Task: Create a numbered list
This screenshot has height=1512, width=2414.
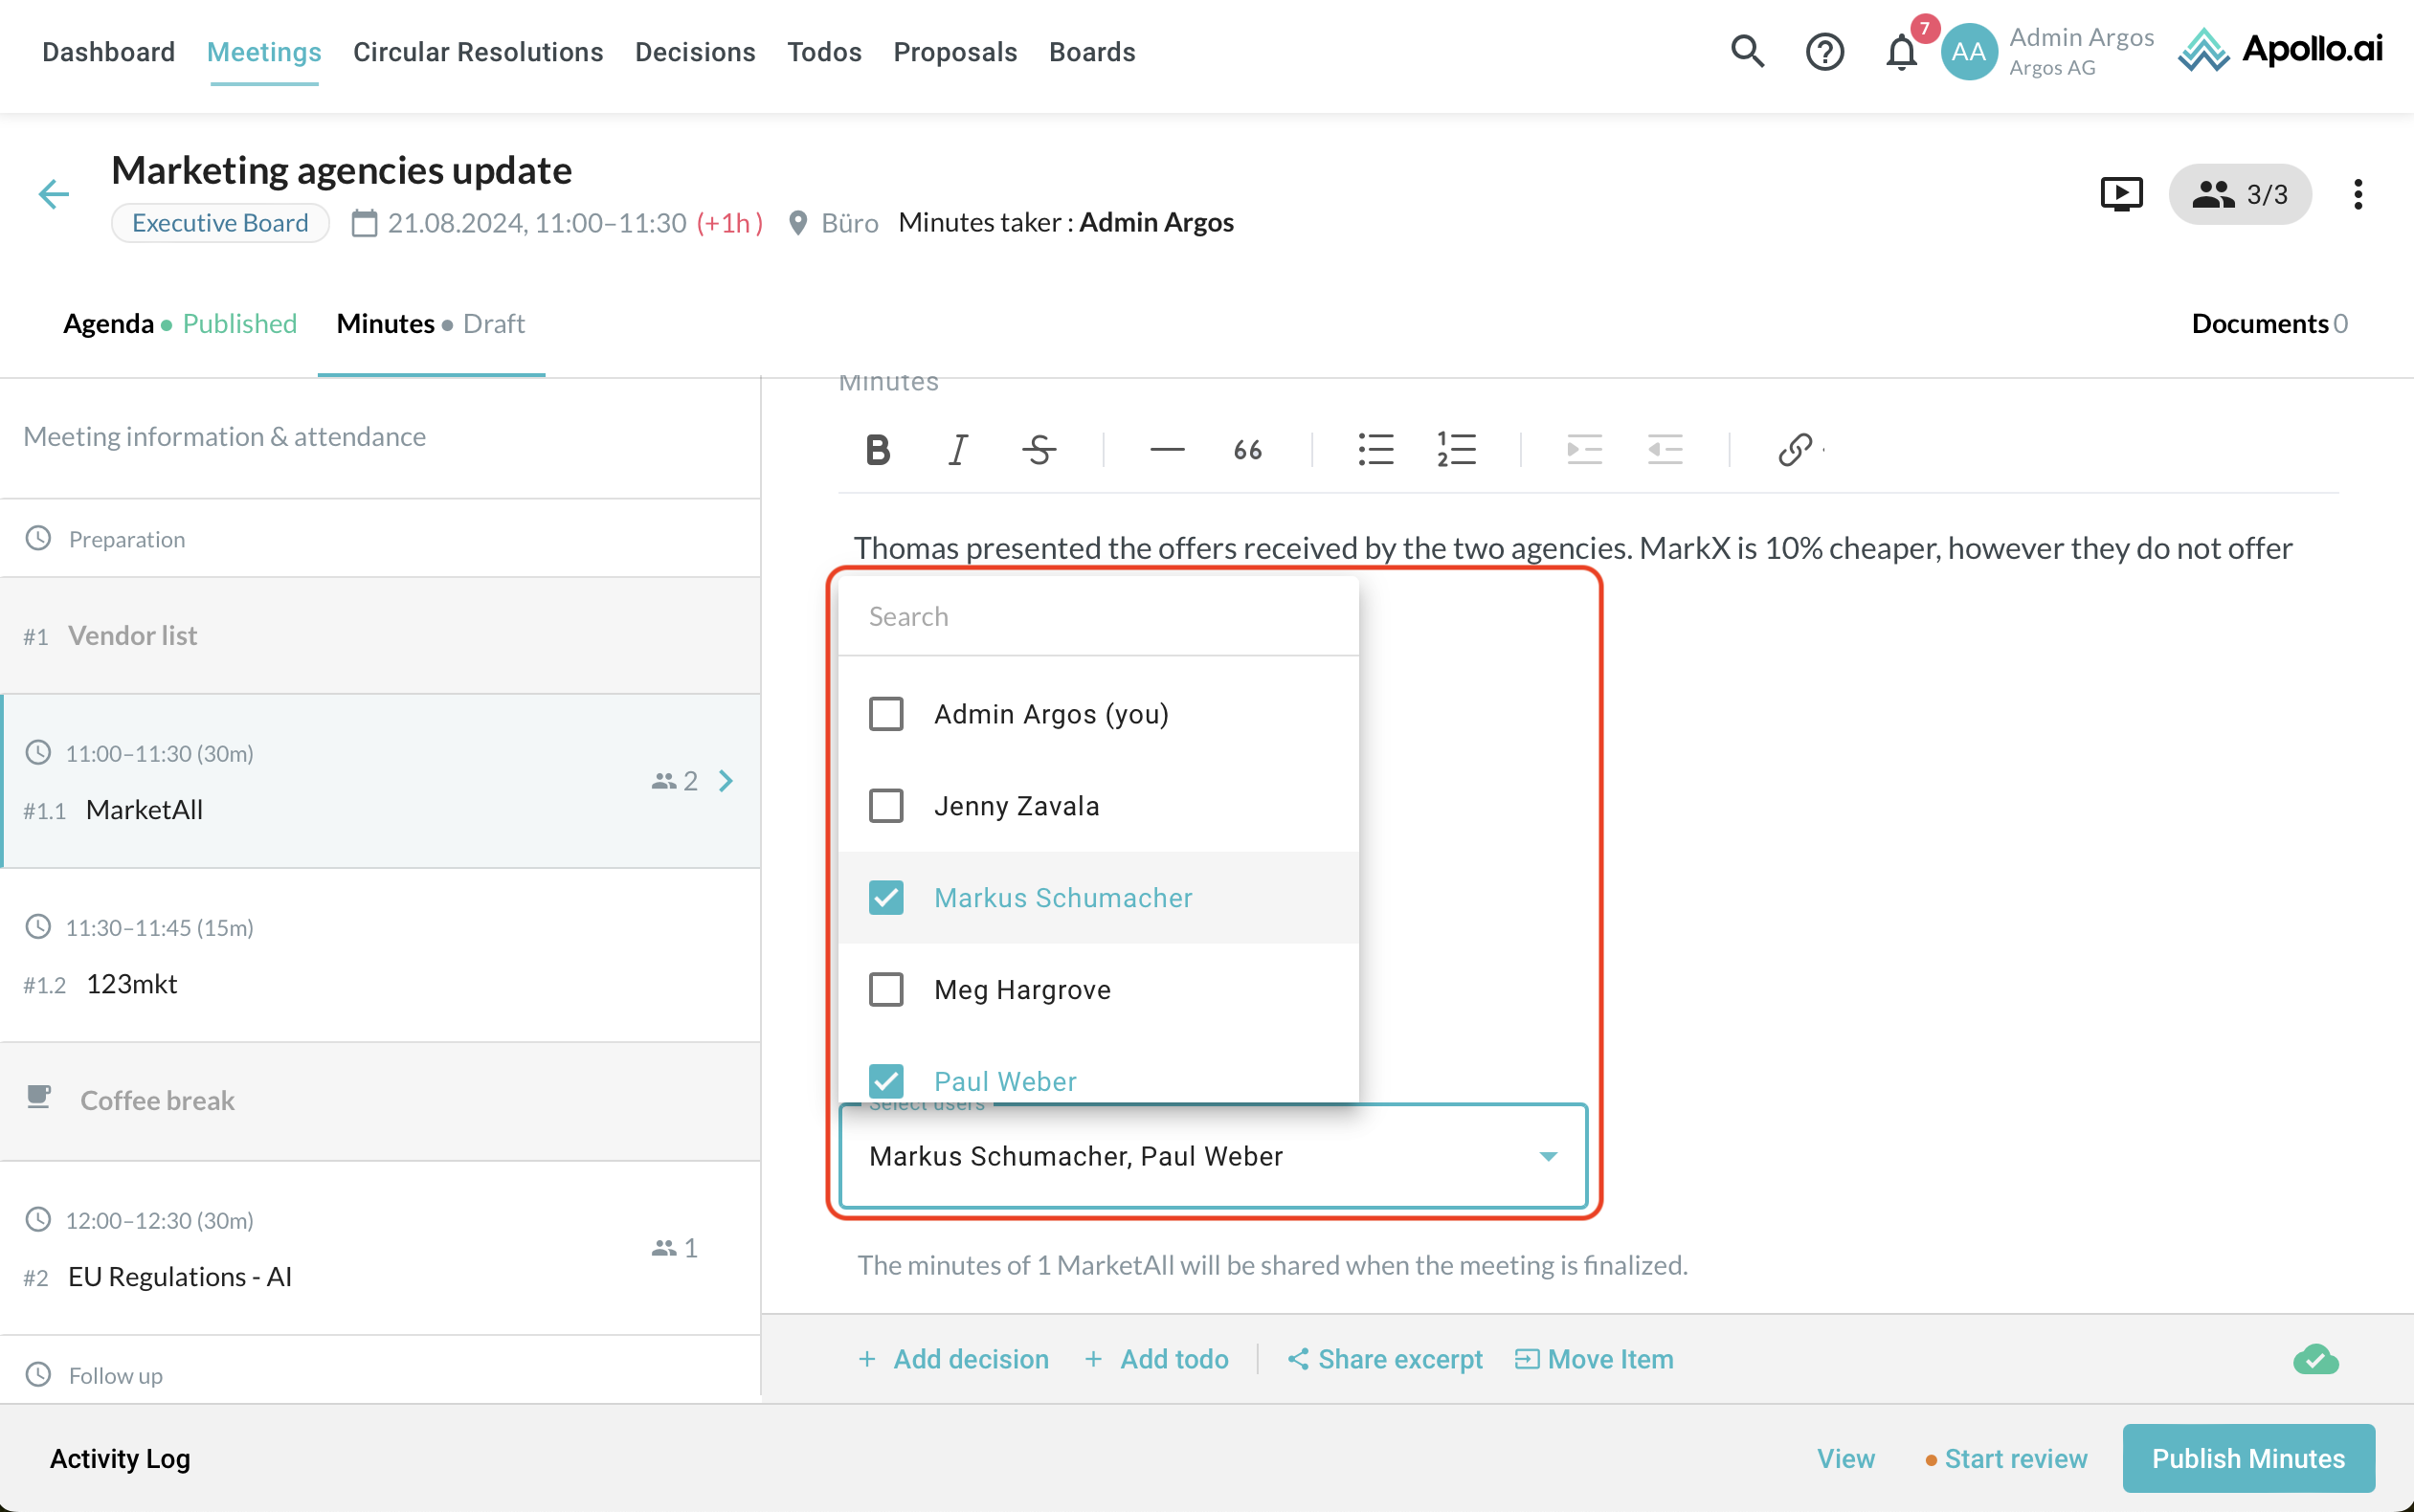Action: tap(1456, 450)
